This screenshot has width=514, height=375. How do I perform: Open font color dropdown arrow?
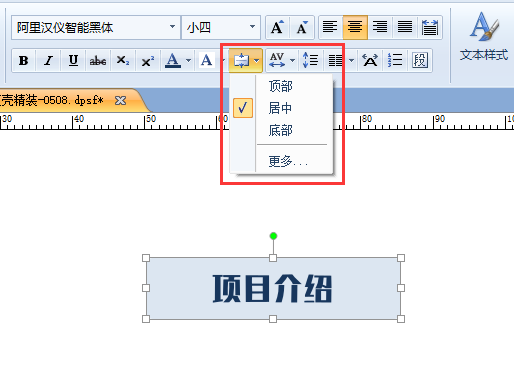pyautogui.click(x=188, y=61)
